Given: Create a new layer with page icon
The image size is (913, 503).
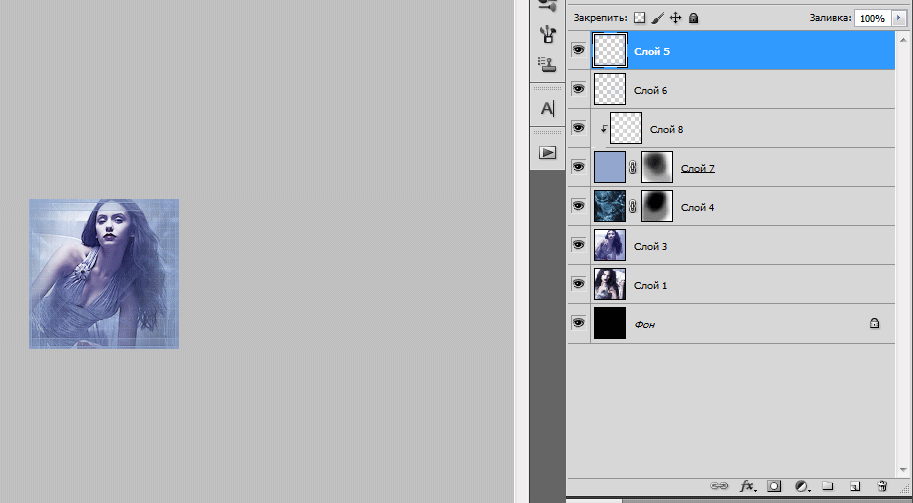Looking at the screenshot, I should [x=855, y=486].
